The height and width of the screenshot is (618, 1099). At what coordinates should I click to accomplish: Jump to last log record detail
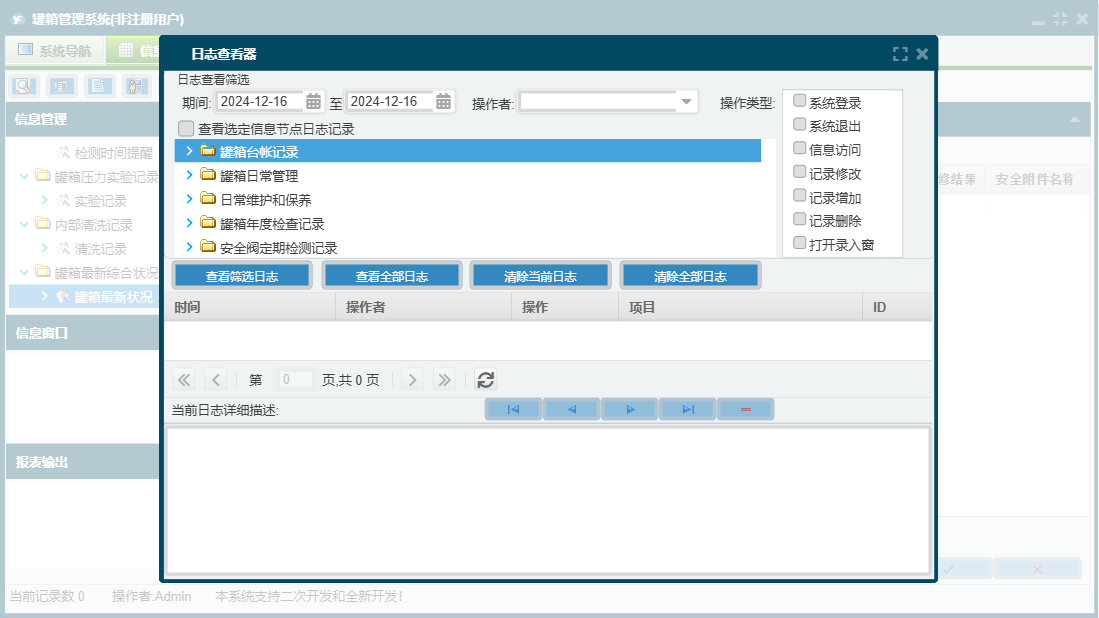pos(688,409)
